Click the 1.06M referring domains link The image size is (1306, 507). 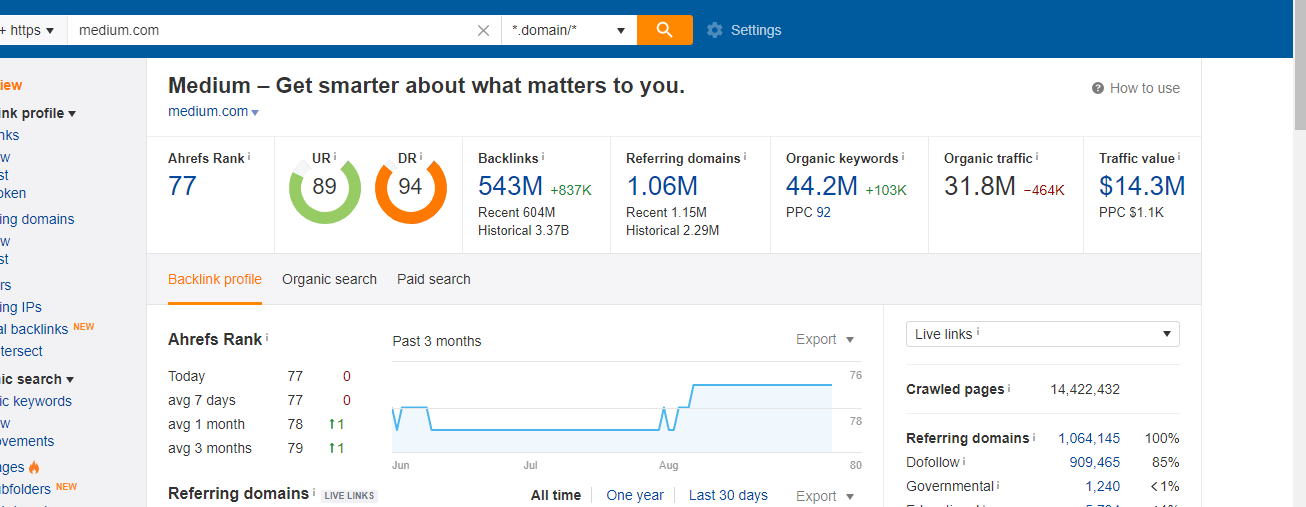tap(661, 186)
